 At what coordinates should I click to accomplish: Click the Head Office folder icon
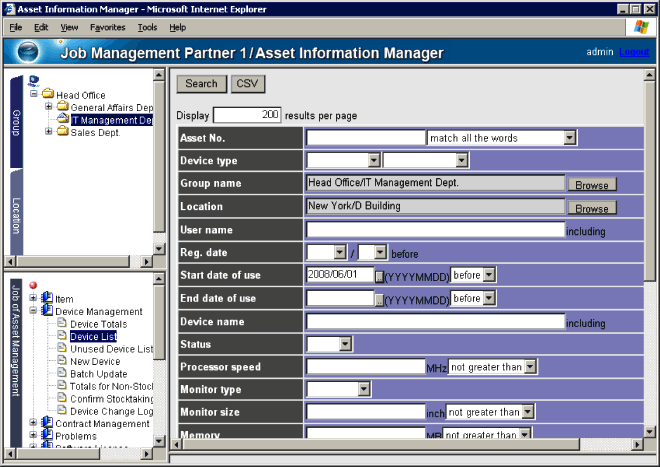[x=47, y=95]
